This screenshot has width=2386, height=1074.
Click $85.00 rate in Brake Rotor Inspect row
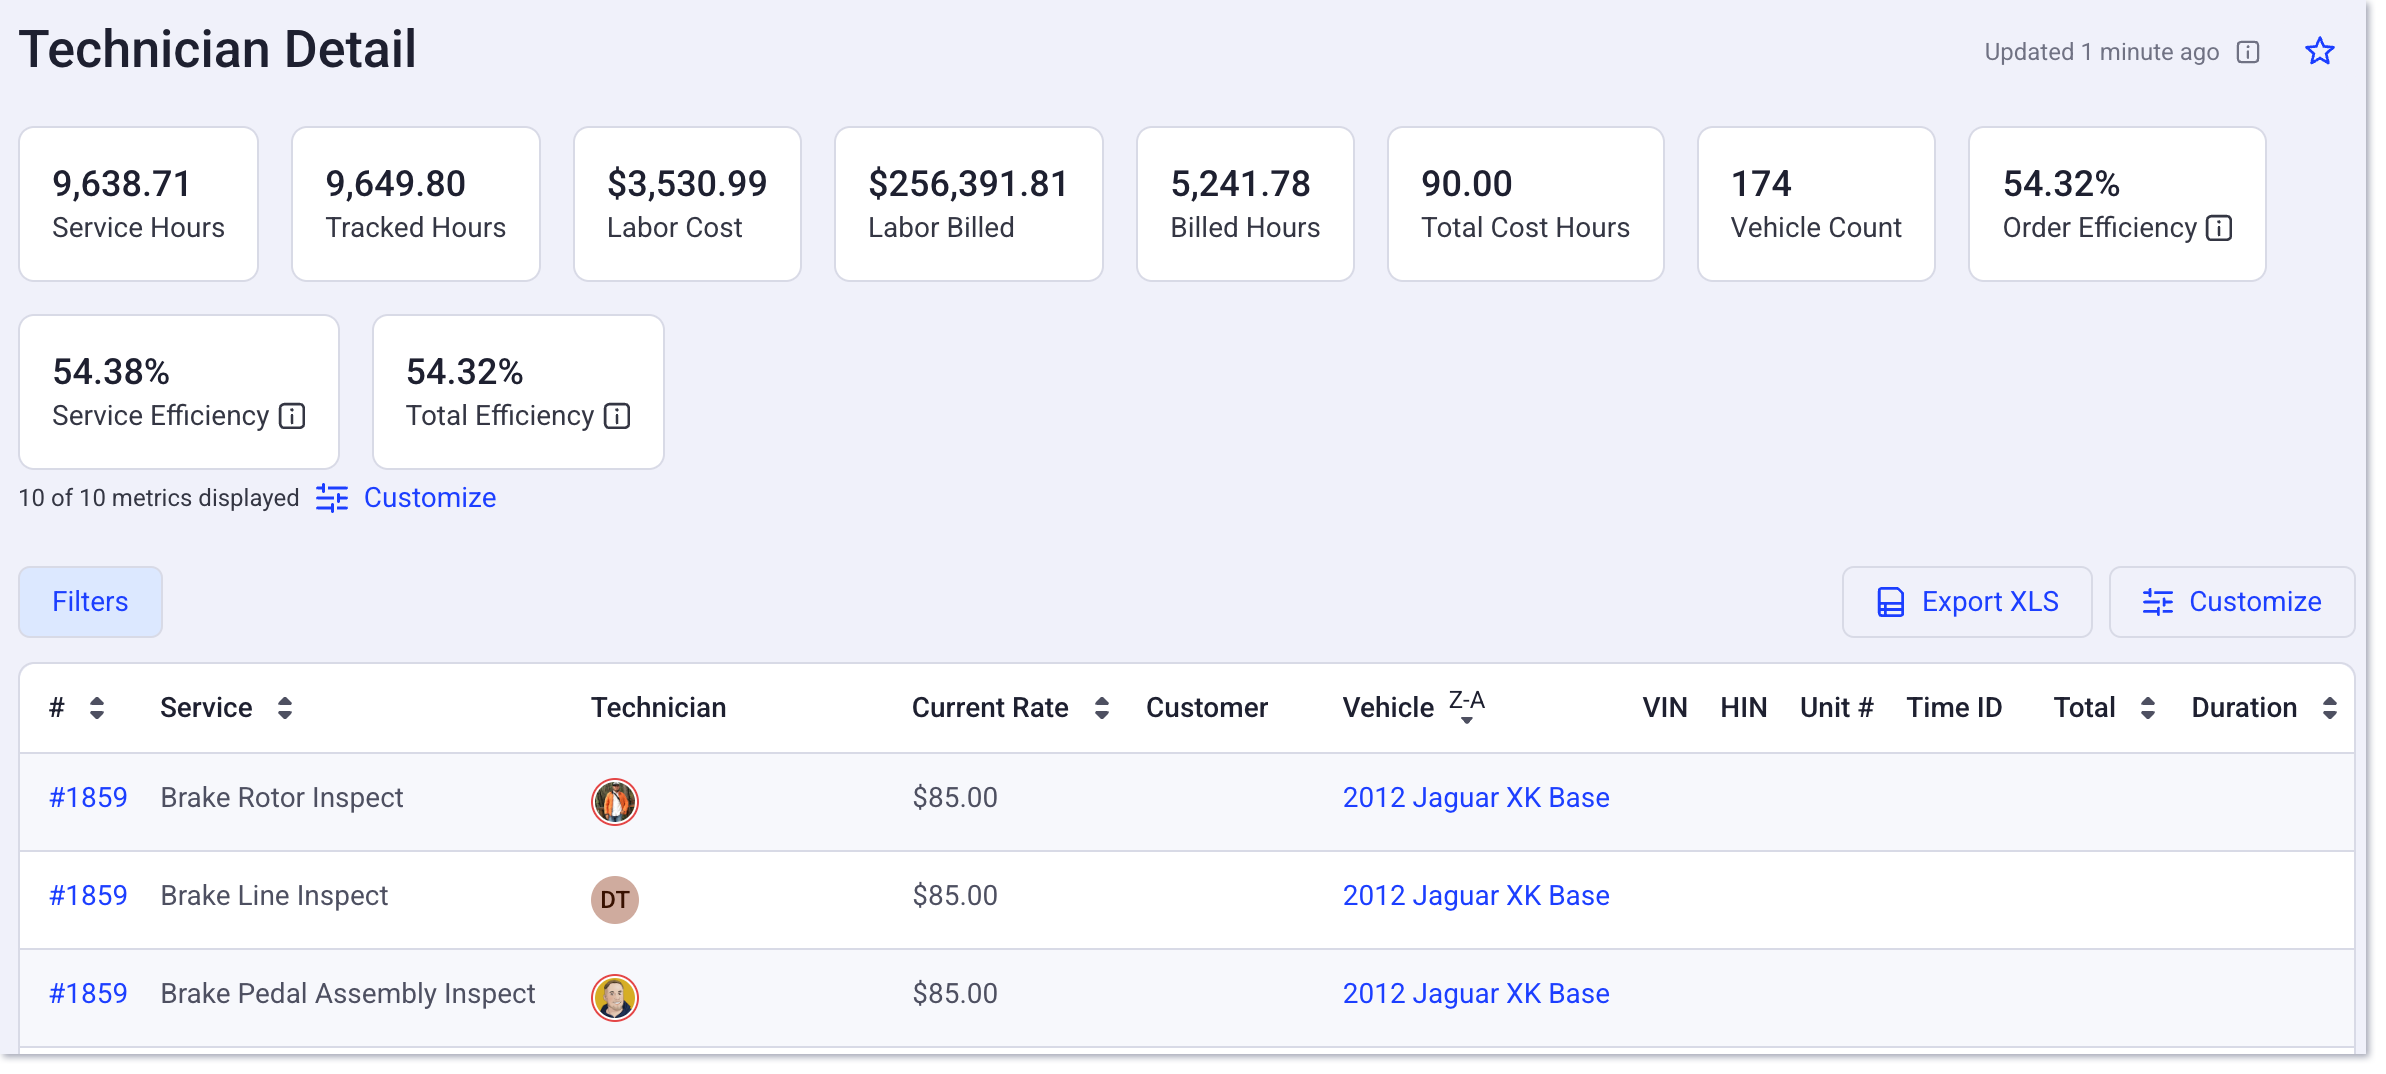point(955,798)
